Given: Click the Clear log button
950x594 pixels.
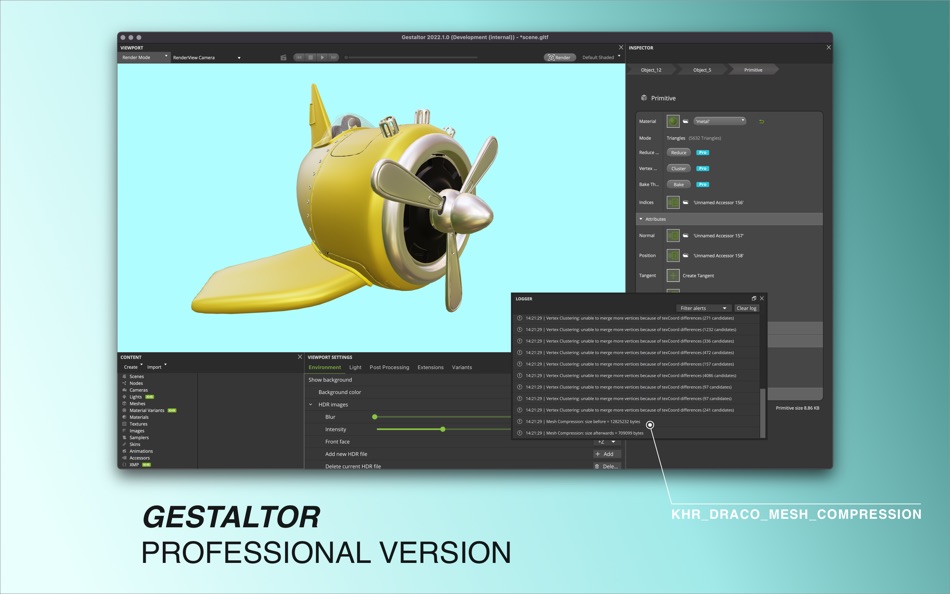Looking at the screenshot, I should coord(746,308).
